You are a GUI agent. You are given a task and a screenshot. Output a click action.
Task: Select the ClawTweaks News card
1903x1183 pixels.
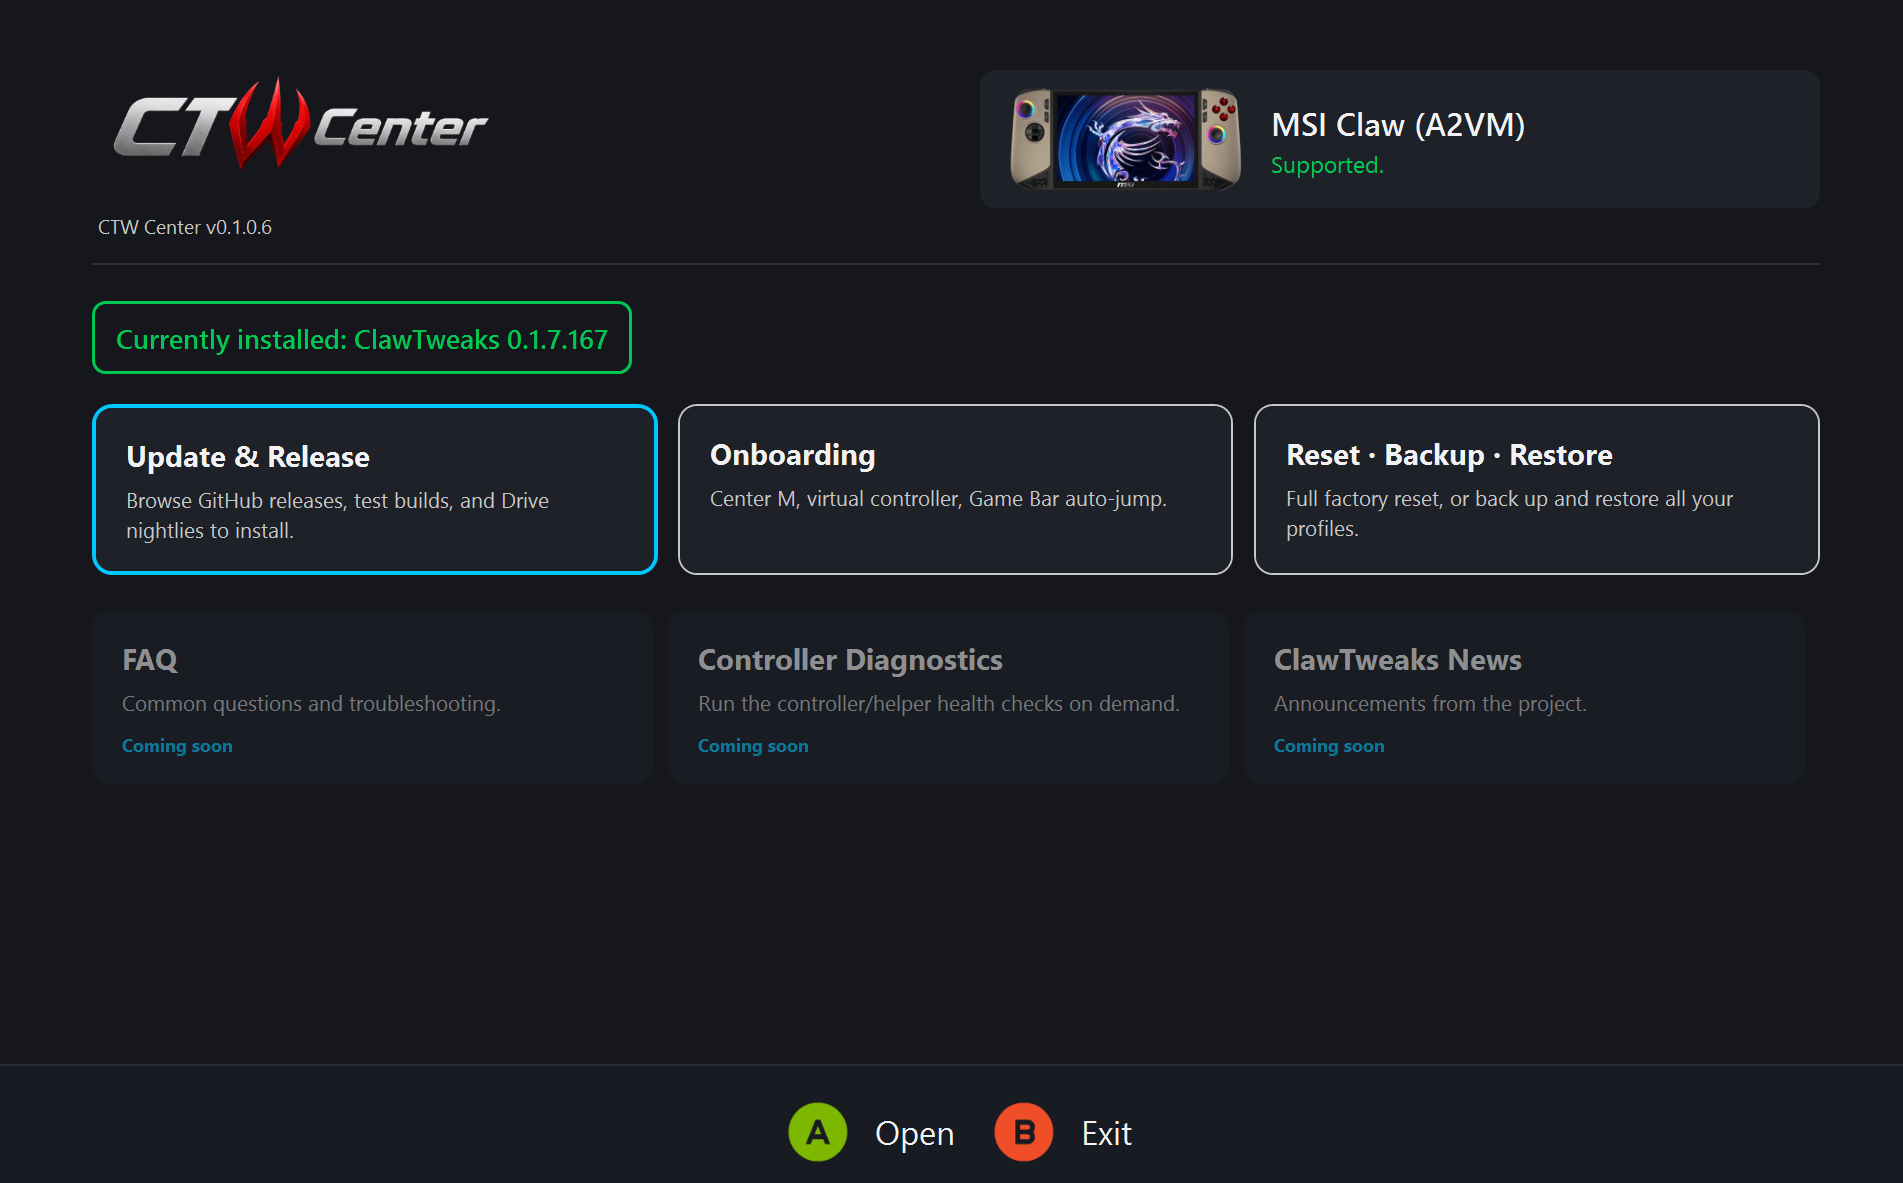coord(1524,697)
